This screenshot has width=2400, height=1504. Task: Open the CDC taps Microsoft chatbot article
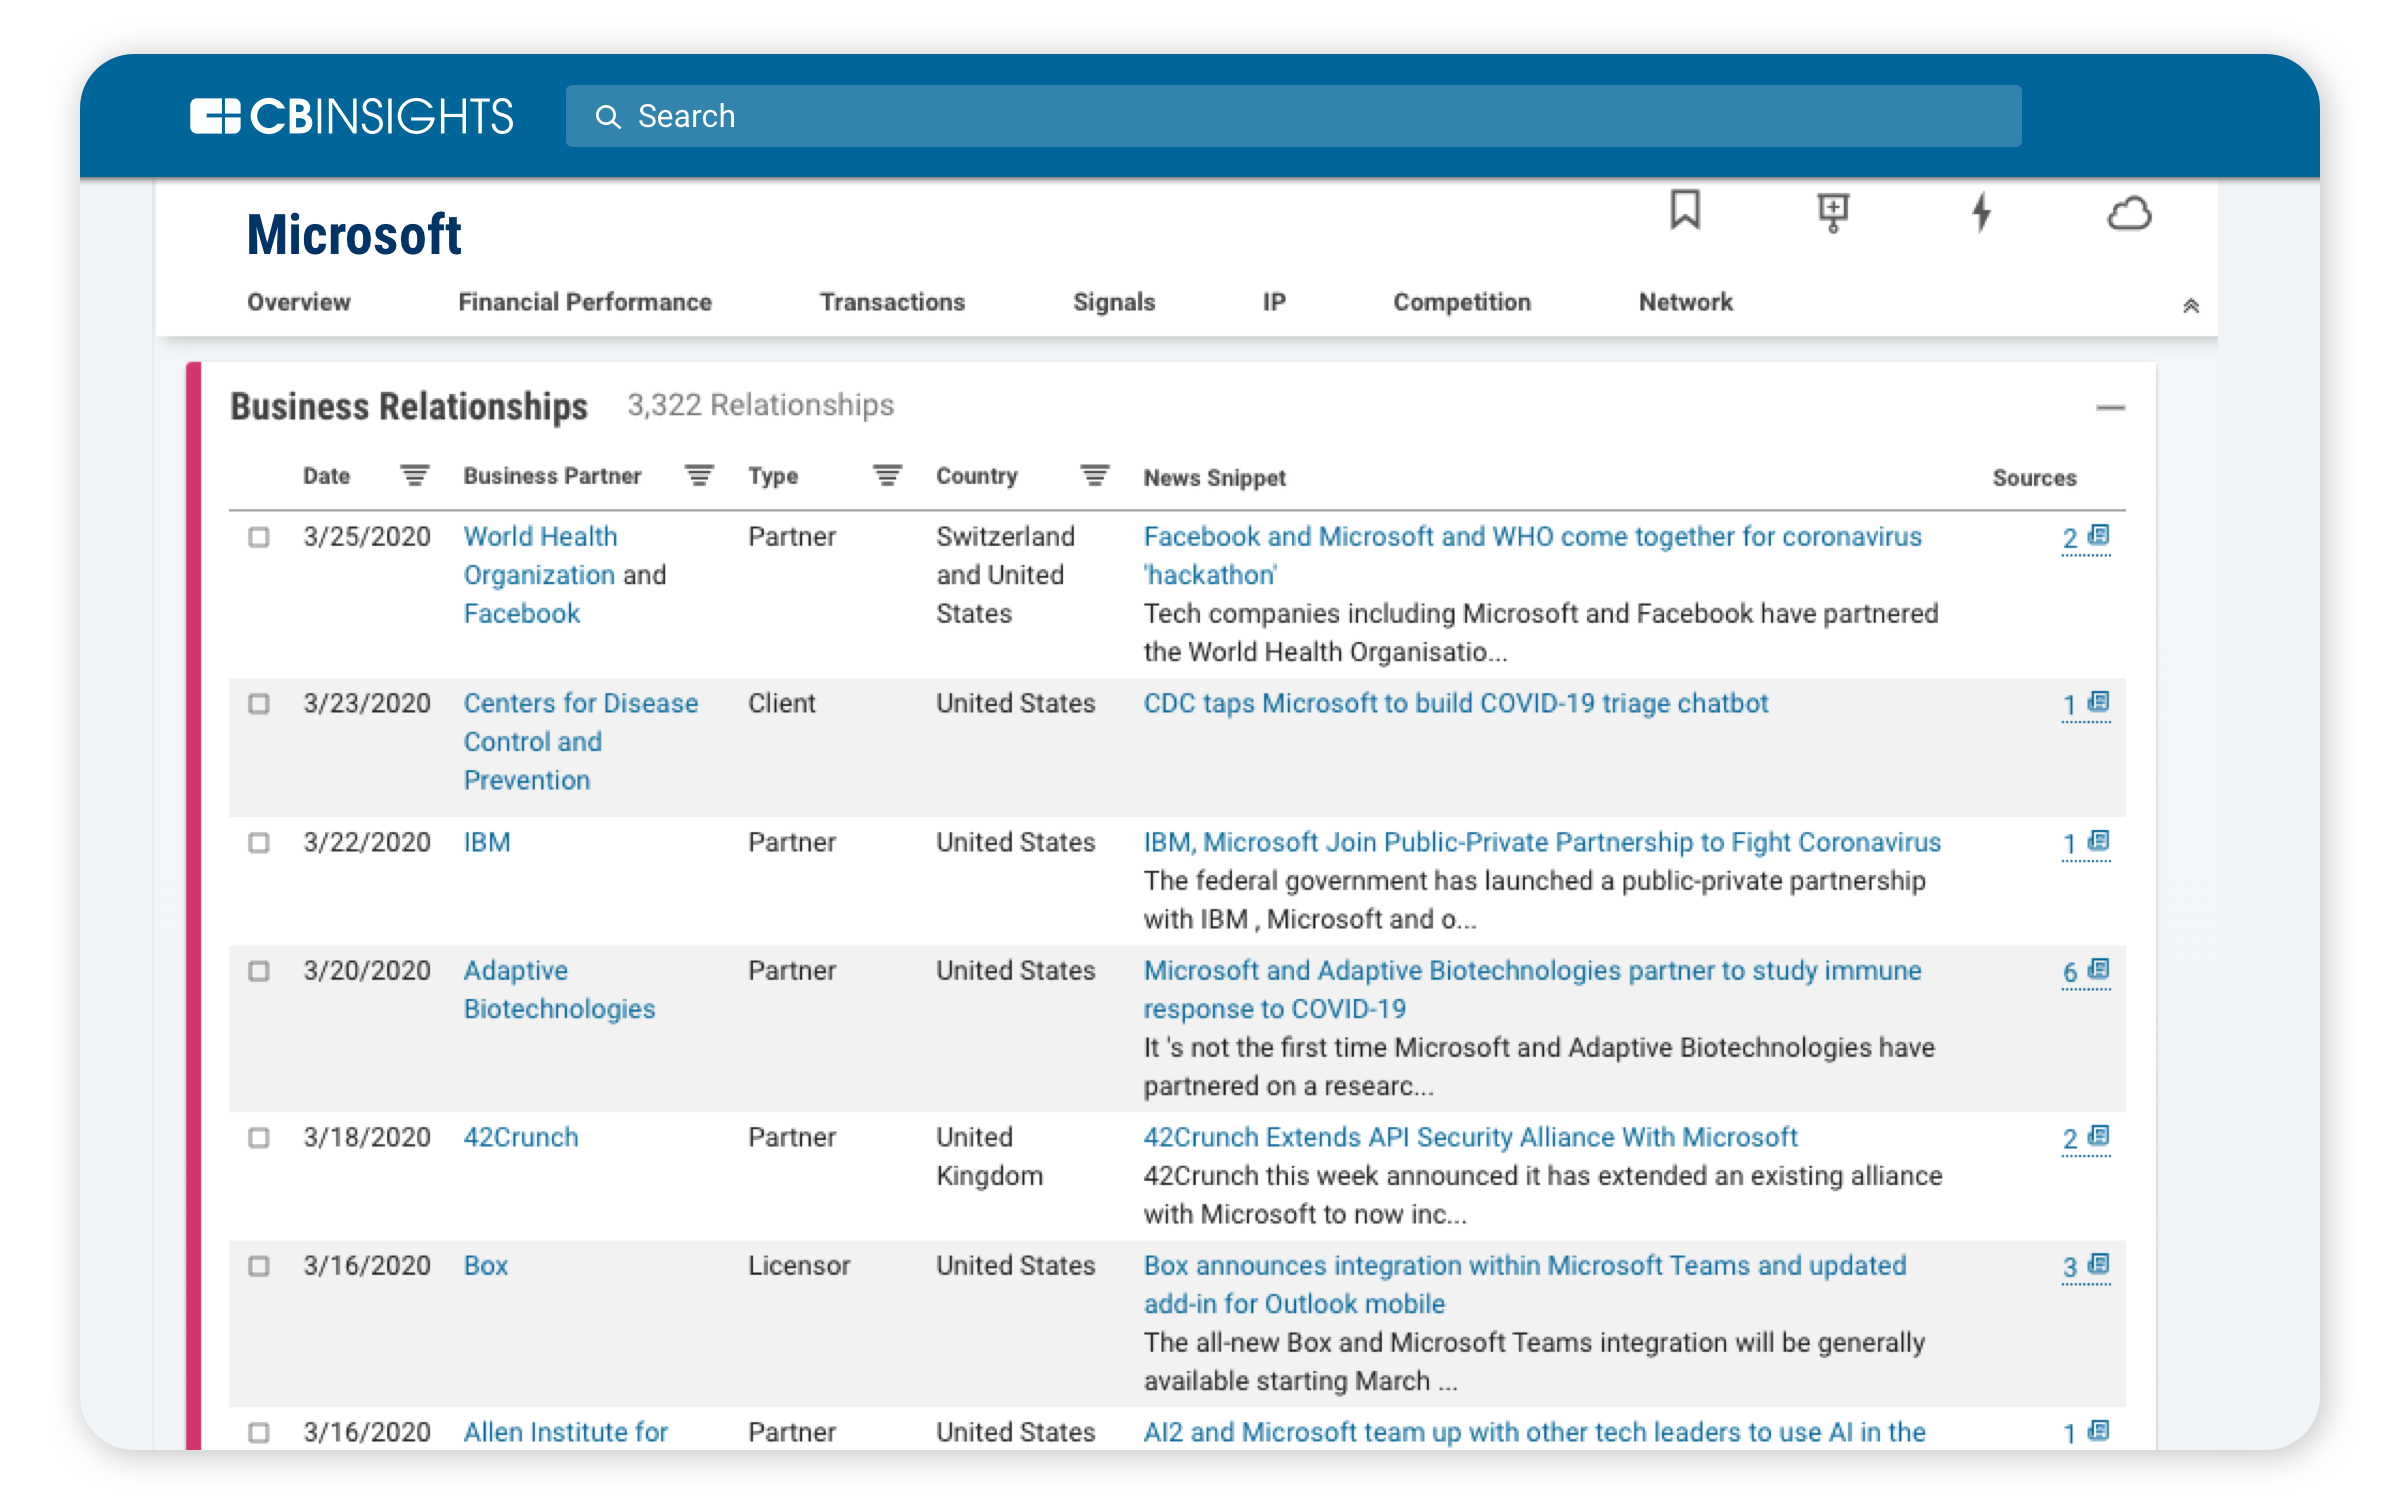point(1455,703)
